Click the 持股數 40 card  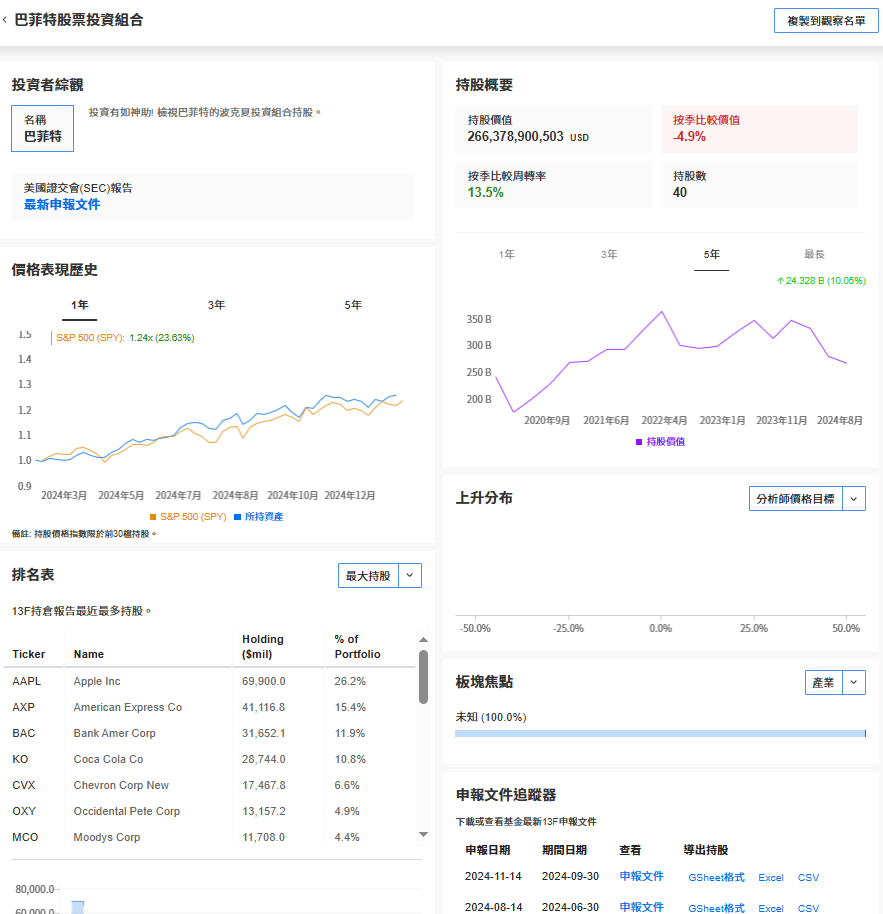[x=759, y=184]
